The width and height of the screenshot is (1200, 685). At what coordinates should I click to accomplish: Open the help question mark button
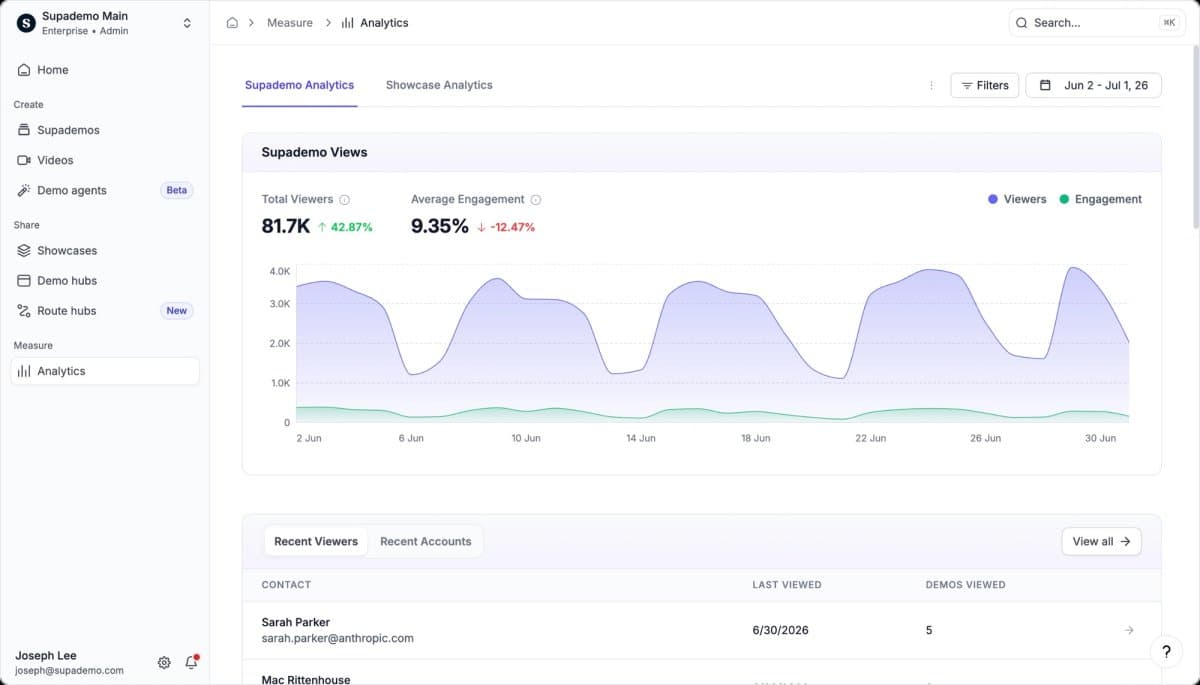point(1166,651)
